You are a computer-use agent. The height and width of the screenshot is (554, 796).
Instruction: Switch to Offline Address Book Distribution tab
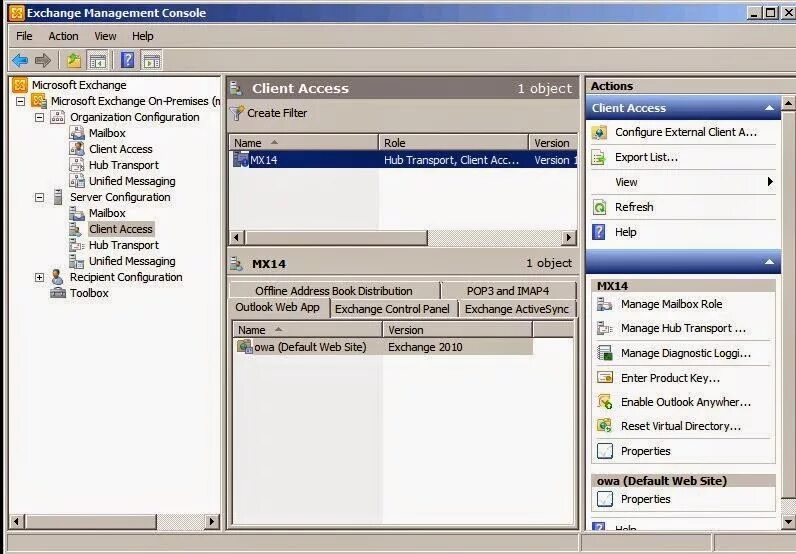334,291
